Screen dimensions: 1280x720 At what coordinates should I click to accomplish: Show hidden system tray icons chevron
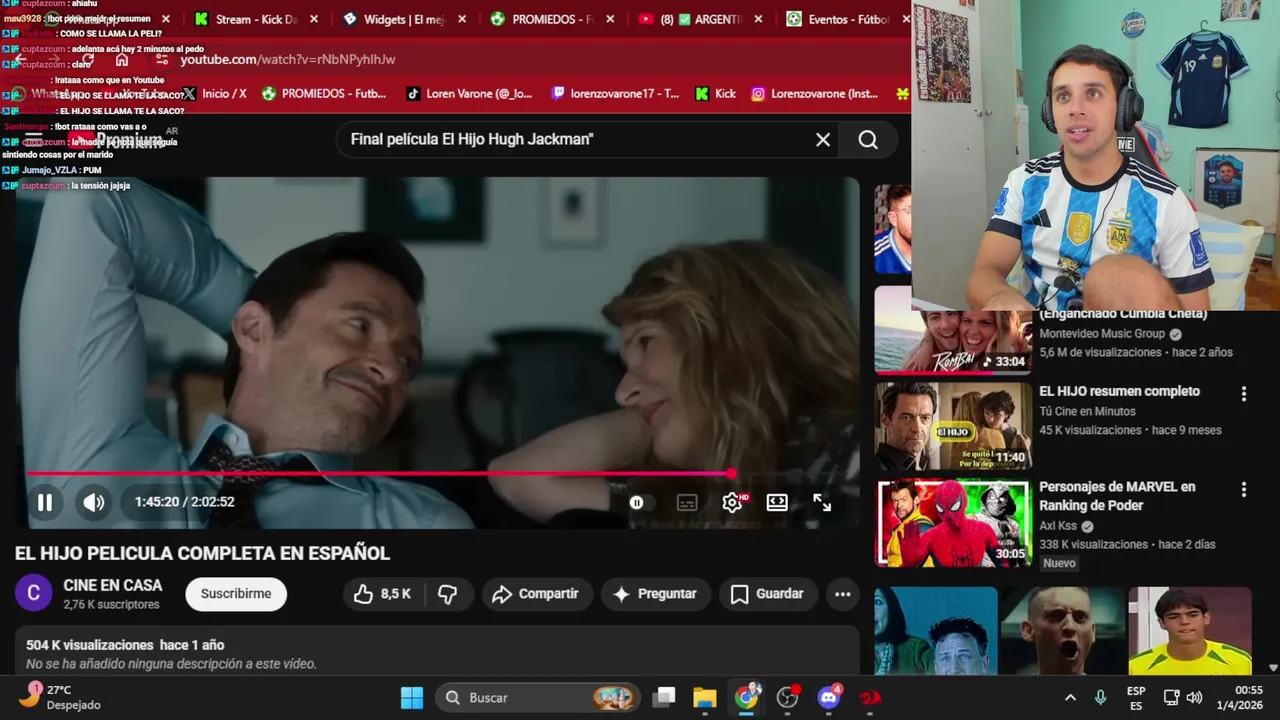tap(1070, 698)
